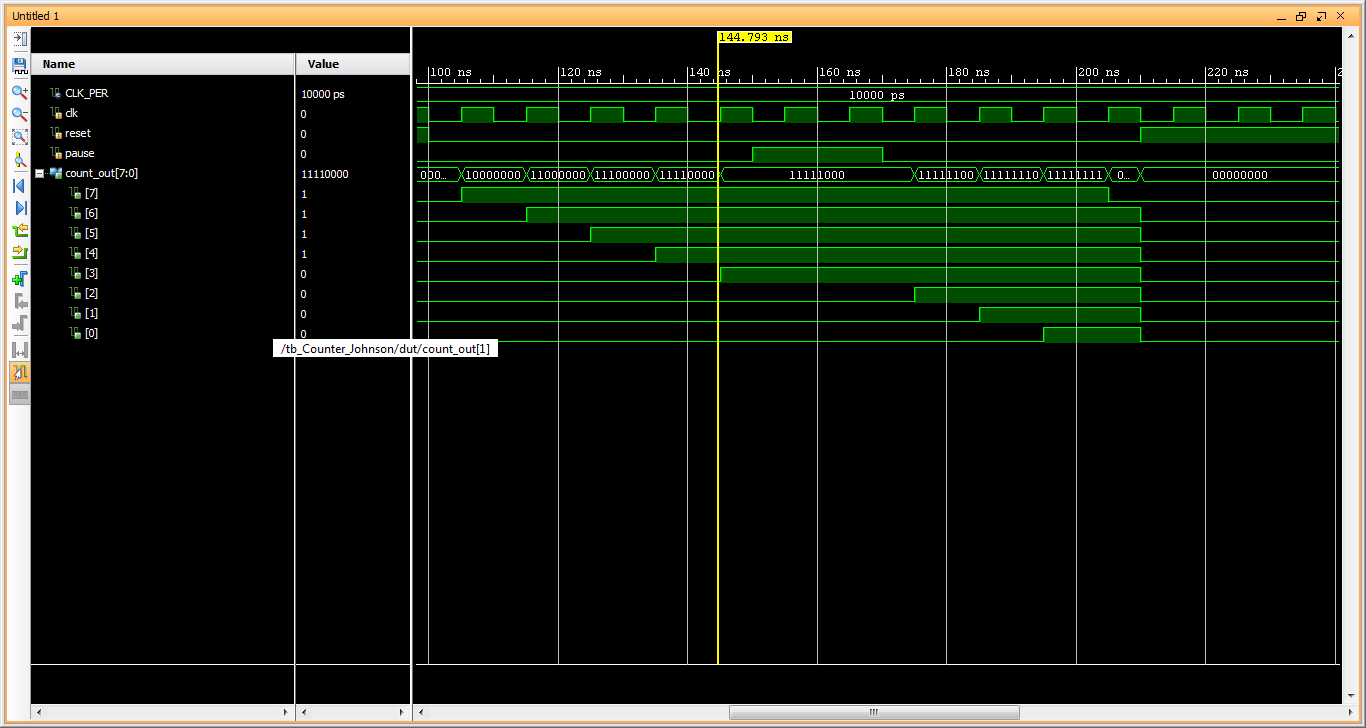This screenshot has height=728, width=1366.
Task: Click the 144.793 ns cursor time label
Action: click(x=754, y=37)
